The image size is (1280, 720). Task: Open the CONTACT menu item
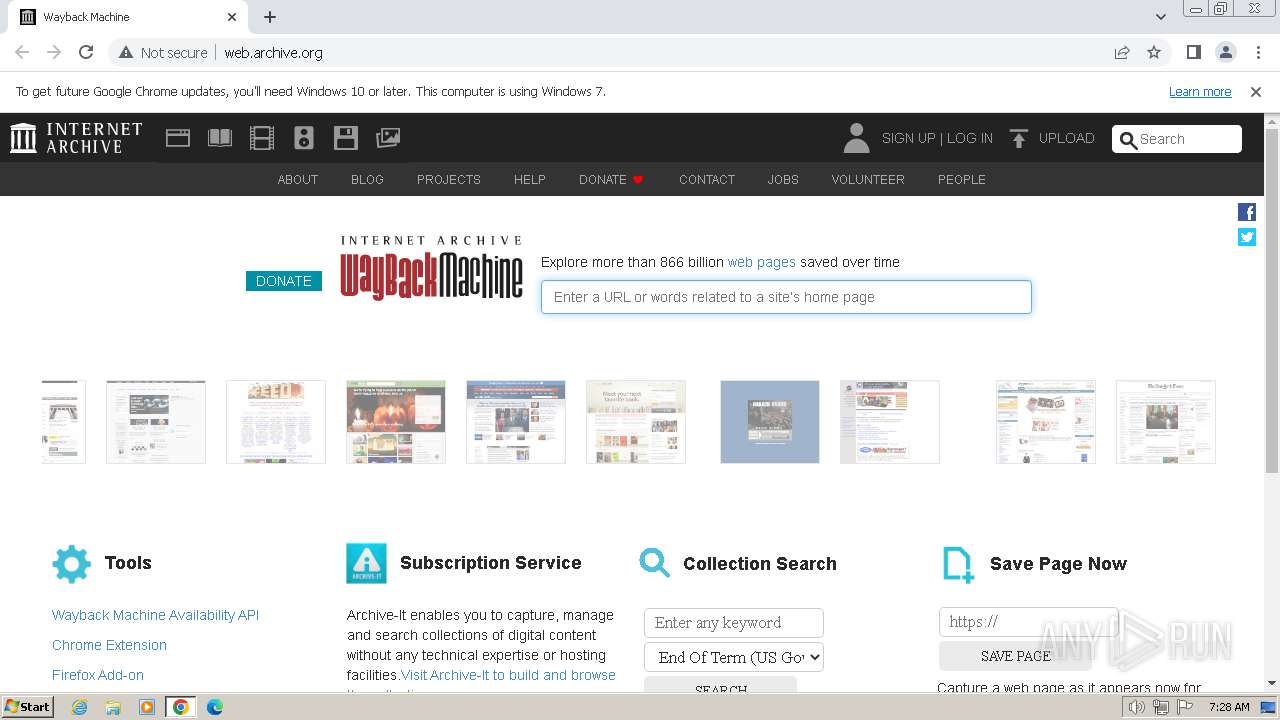pyautogui.click(x=707, y=180)
